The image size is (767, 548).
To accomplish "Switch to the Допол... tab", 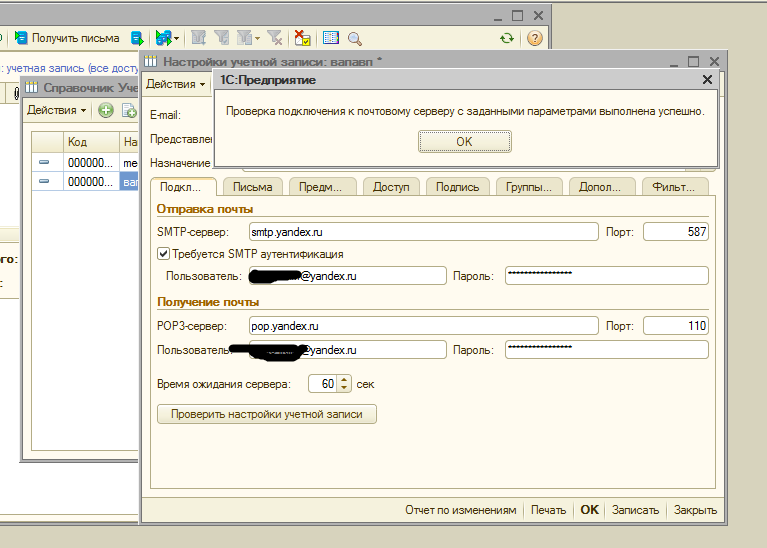I will click(602, 187).
